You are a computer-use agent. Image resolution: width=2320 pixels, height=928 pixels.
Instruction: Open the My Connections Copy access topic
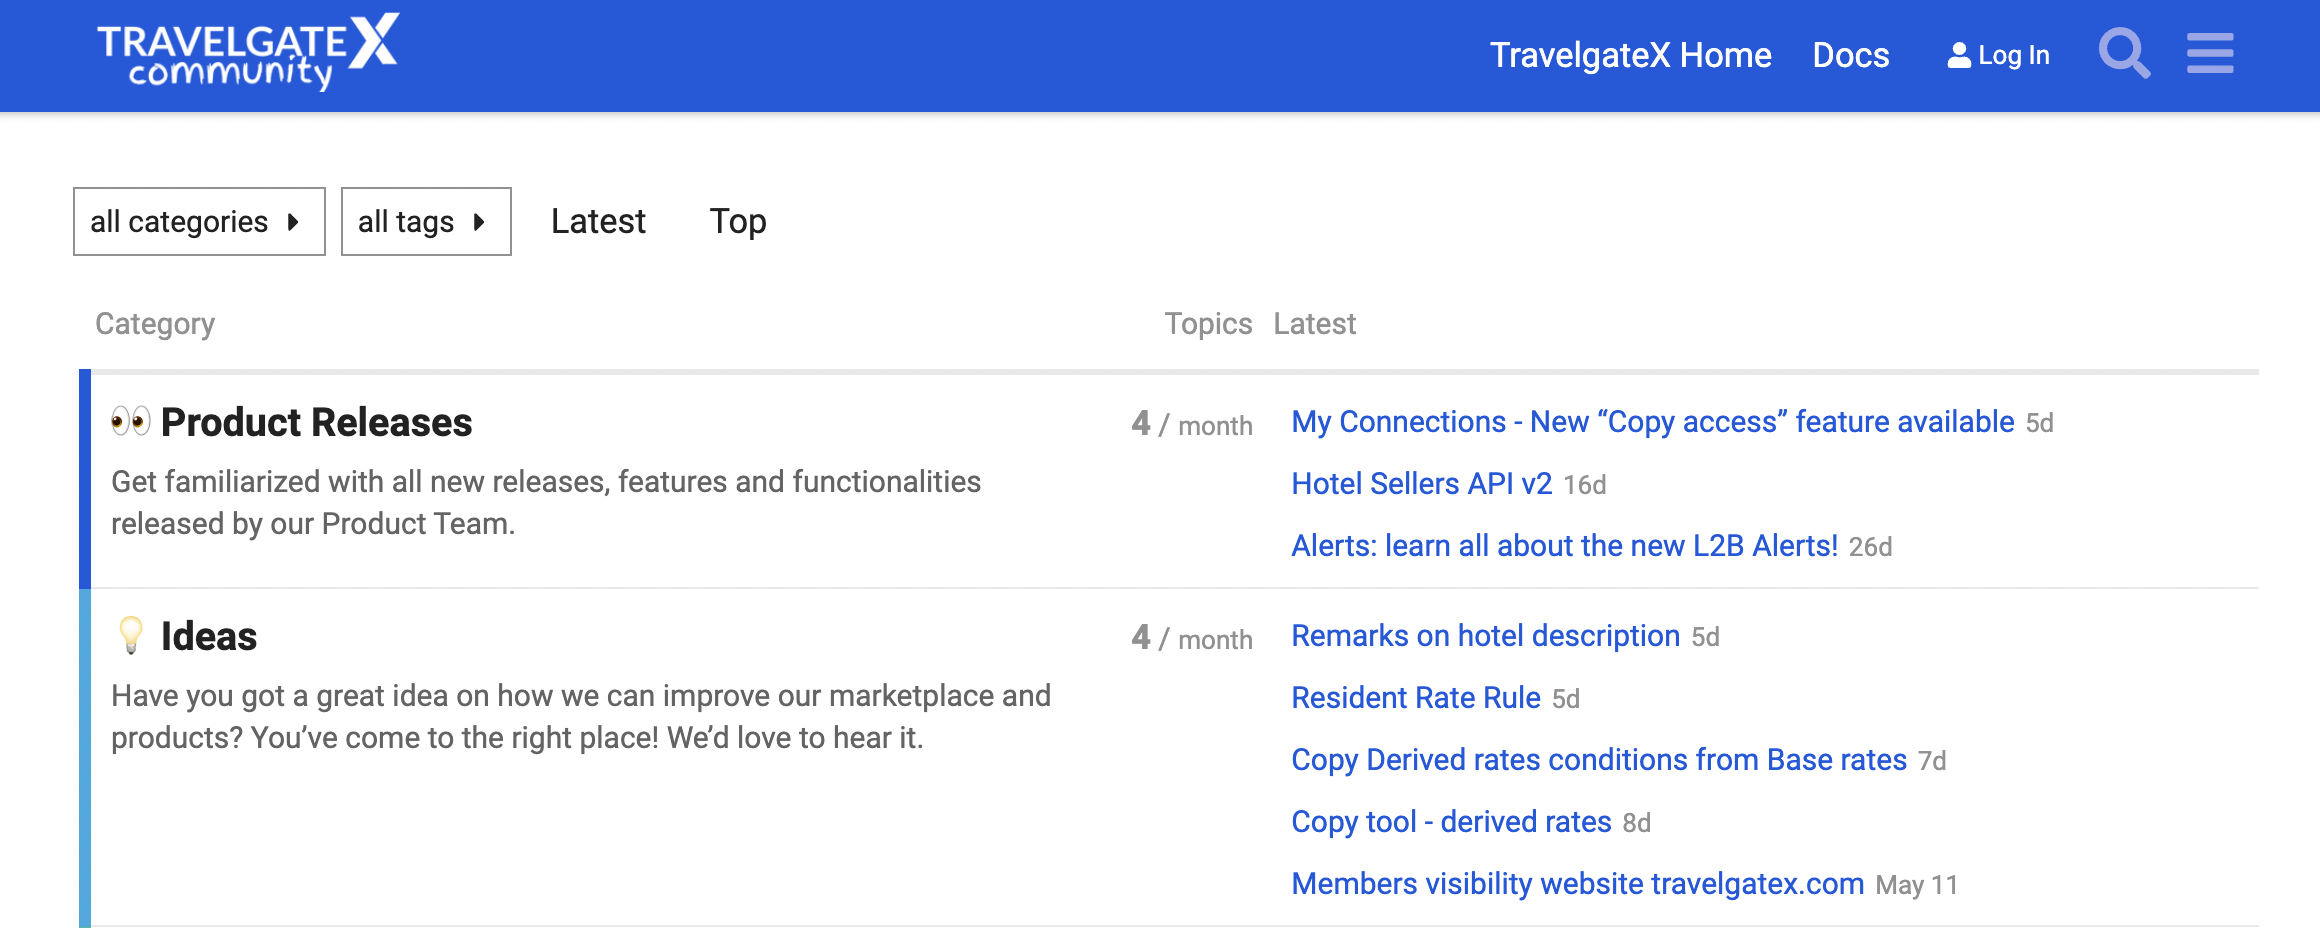(x=1652, y=422)
